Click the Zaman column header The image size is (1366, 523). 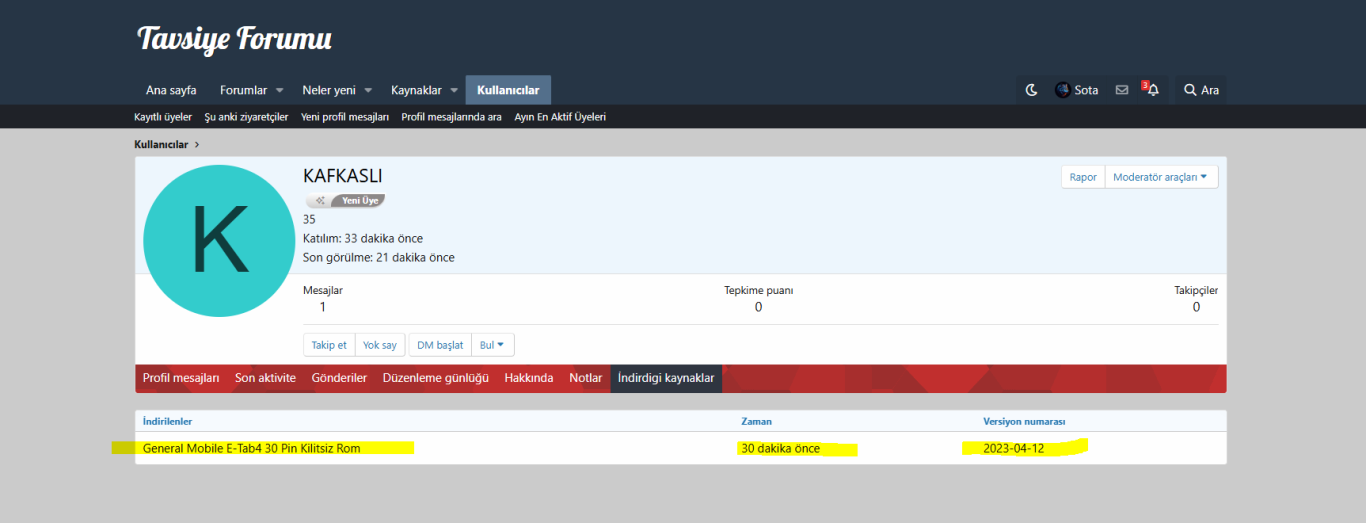(756, 421)
